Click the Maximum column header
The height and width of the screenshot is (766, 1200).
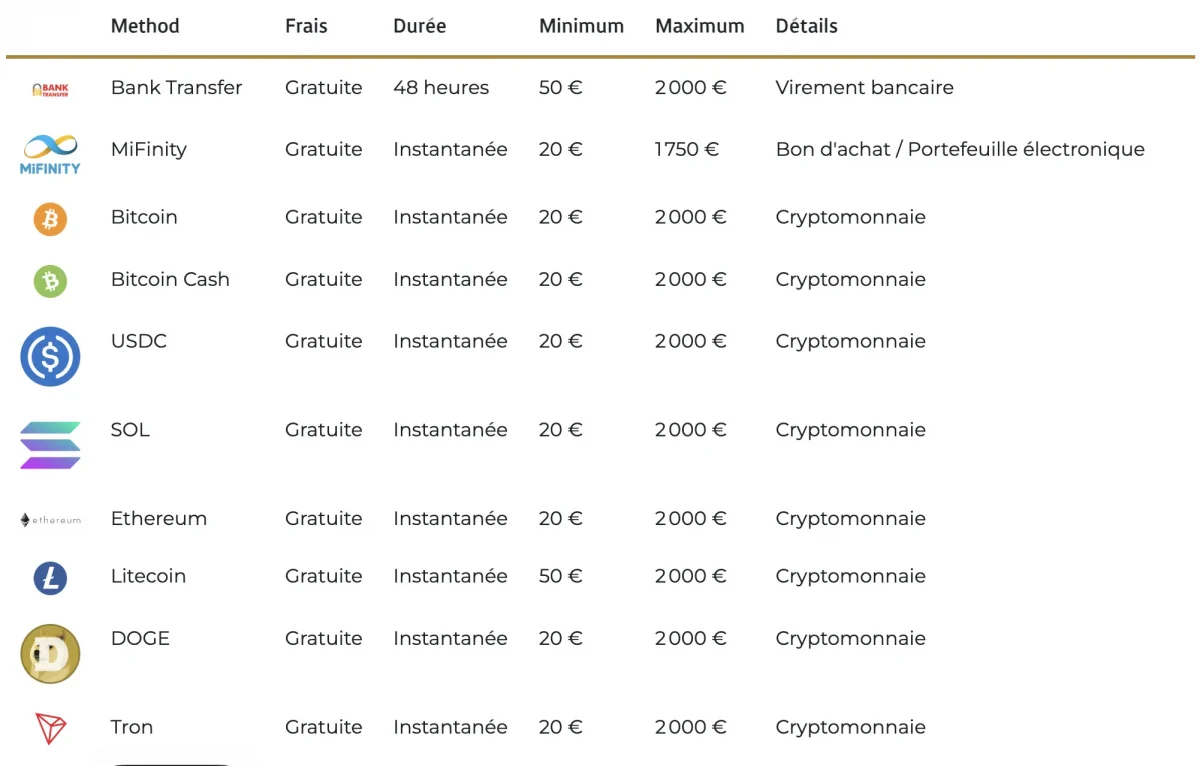[x=700, y=26]
